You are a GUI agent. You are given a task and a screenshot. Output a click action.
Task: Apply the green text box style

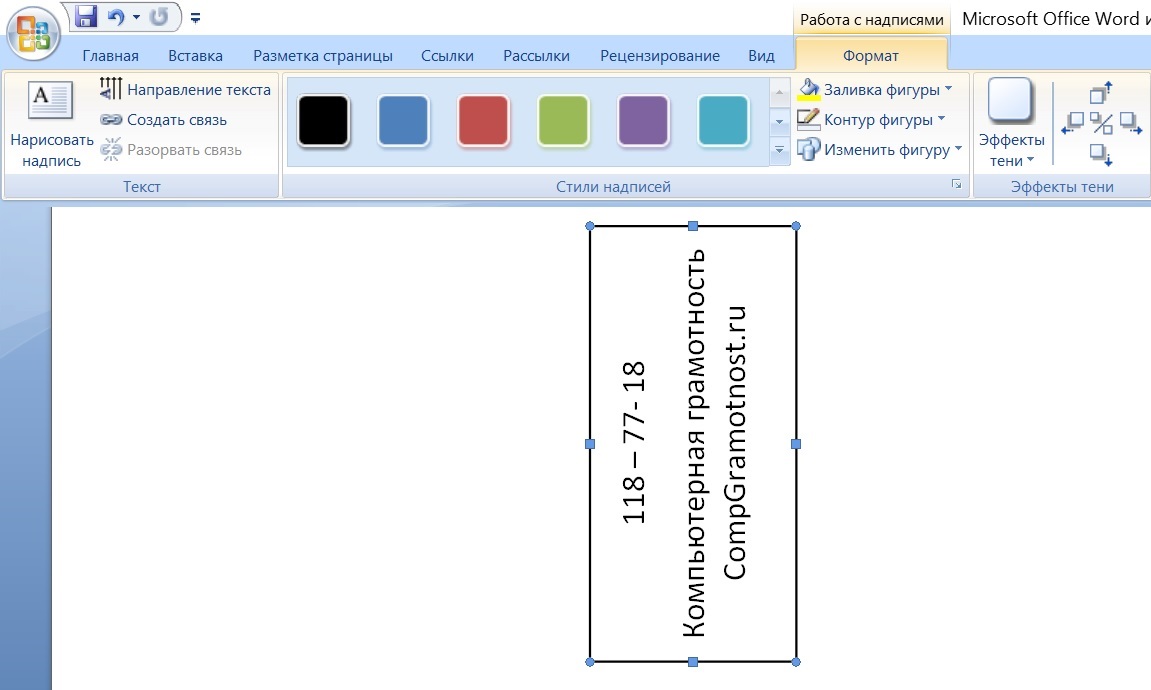click(x=563, y=120)
